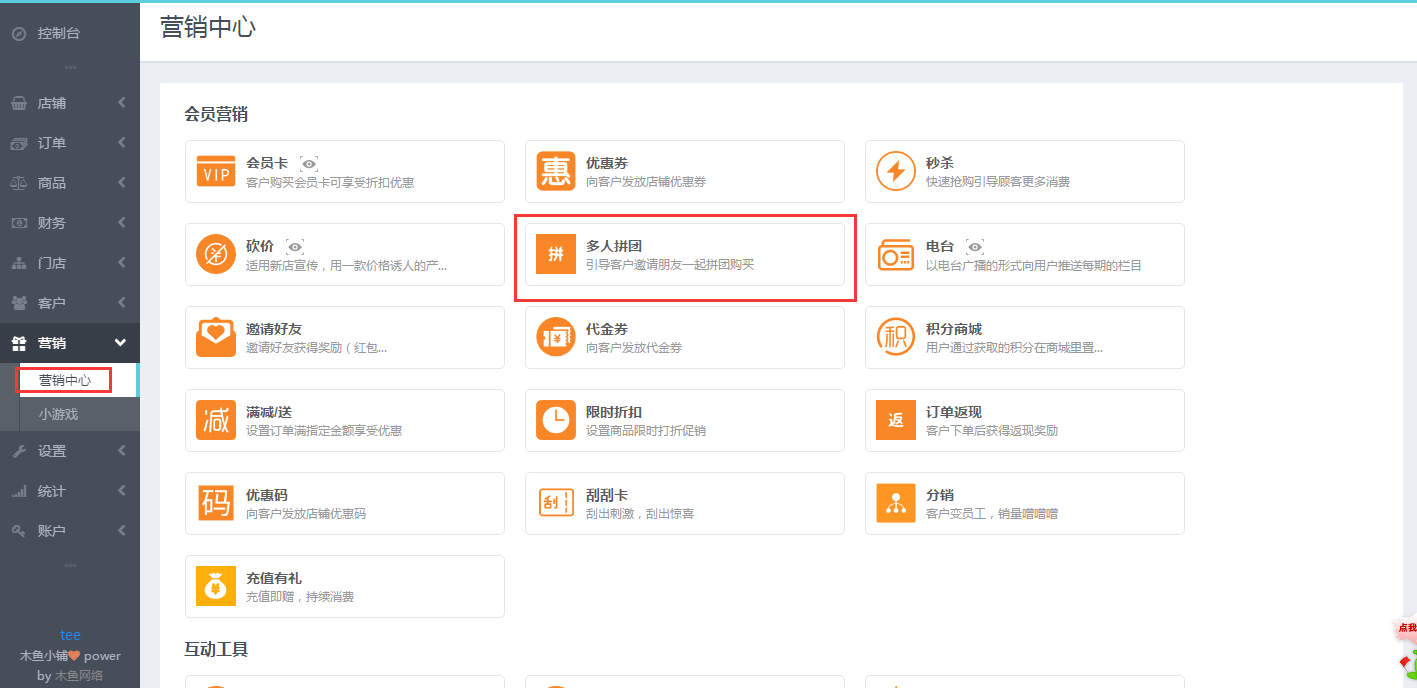Expand the 门店 menu chevron
This screenshot has height=688, width=1417.
coord(121,263)
